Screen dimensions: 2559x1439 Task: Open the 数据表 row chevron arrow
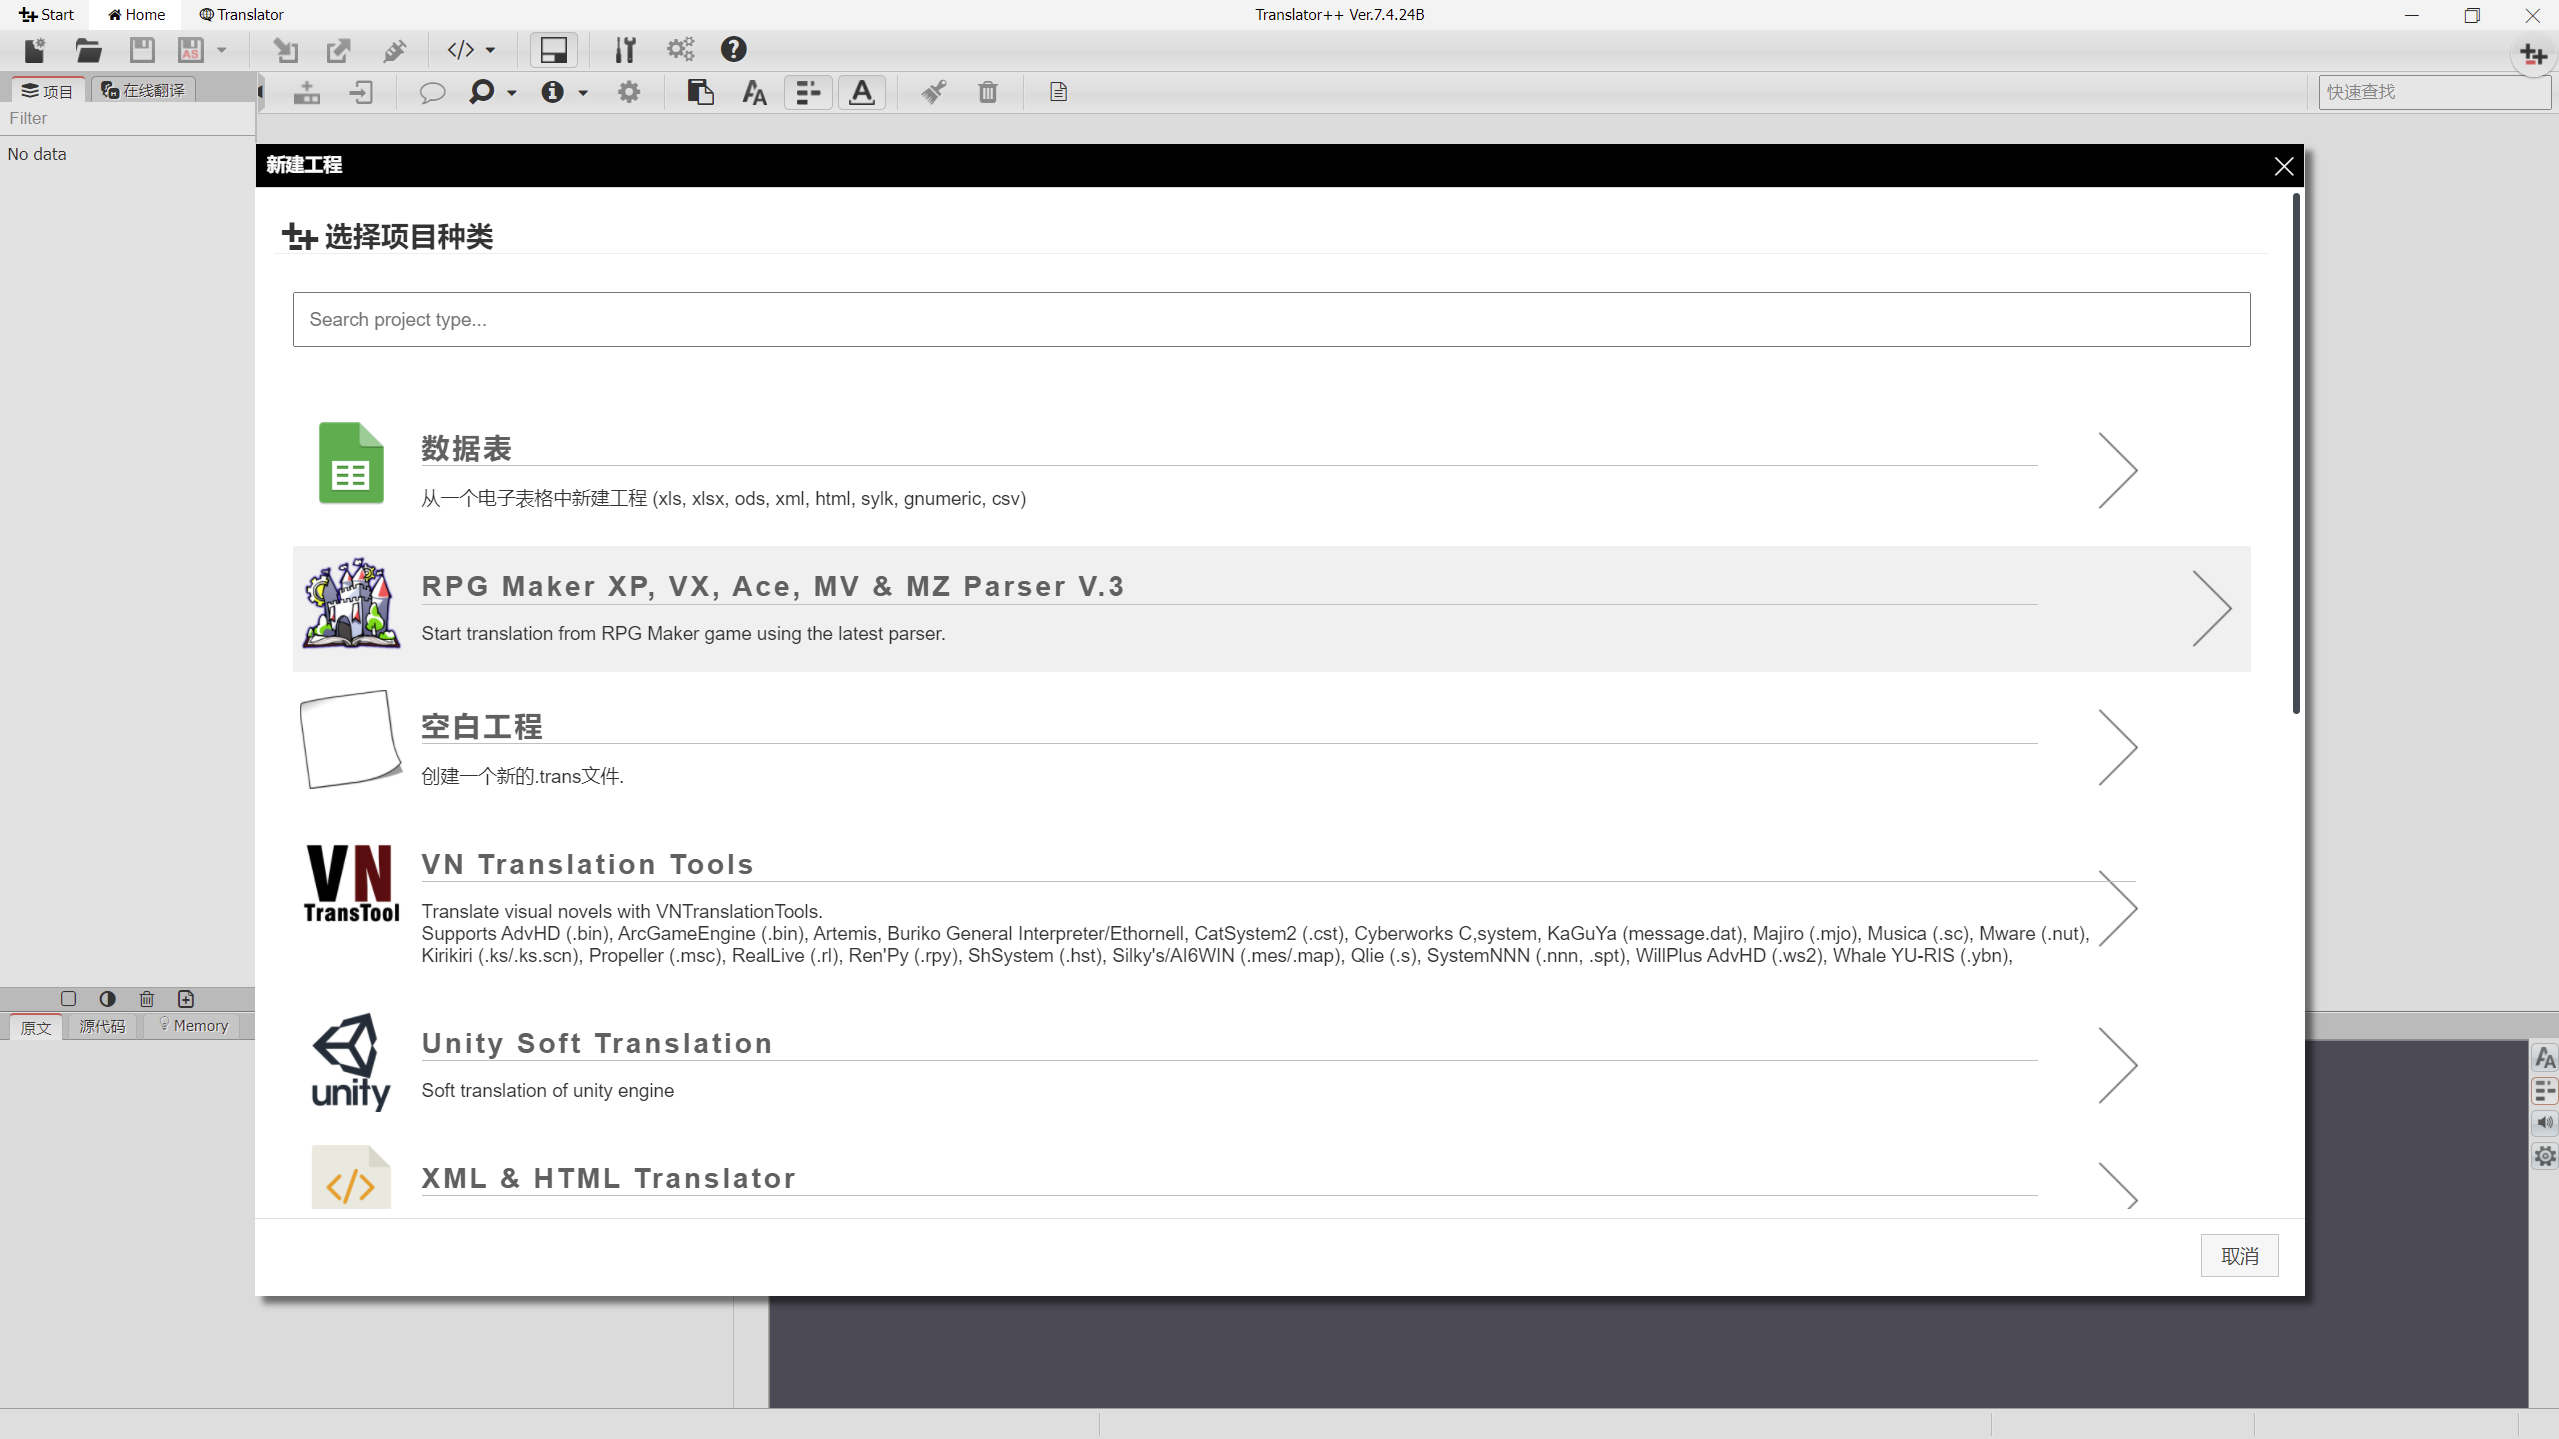(x=2117, y=470)
